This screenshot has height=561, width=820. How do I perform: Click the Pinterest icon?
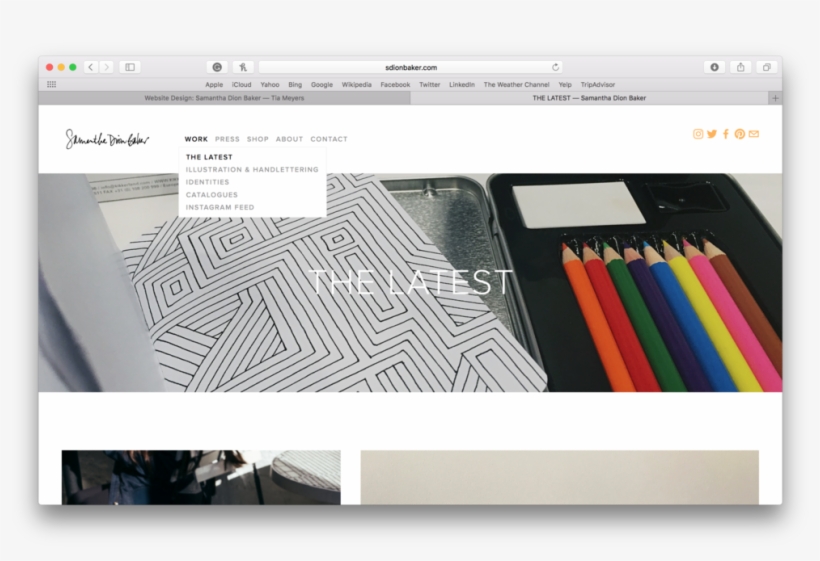tap(740, 134)
